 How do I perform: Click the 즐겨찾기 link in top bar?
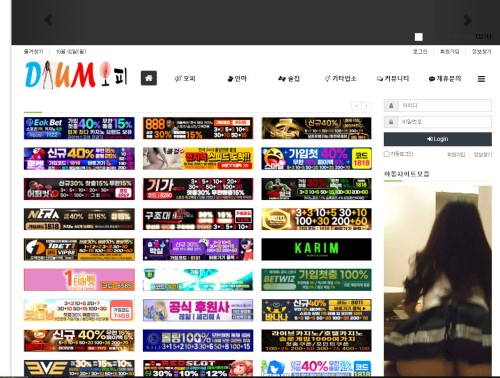(x=33, y=51)
